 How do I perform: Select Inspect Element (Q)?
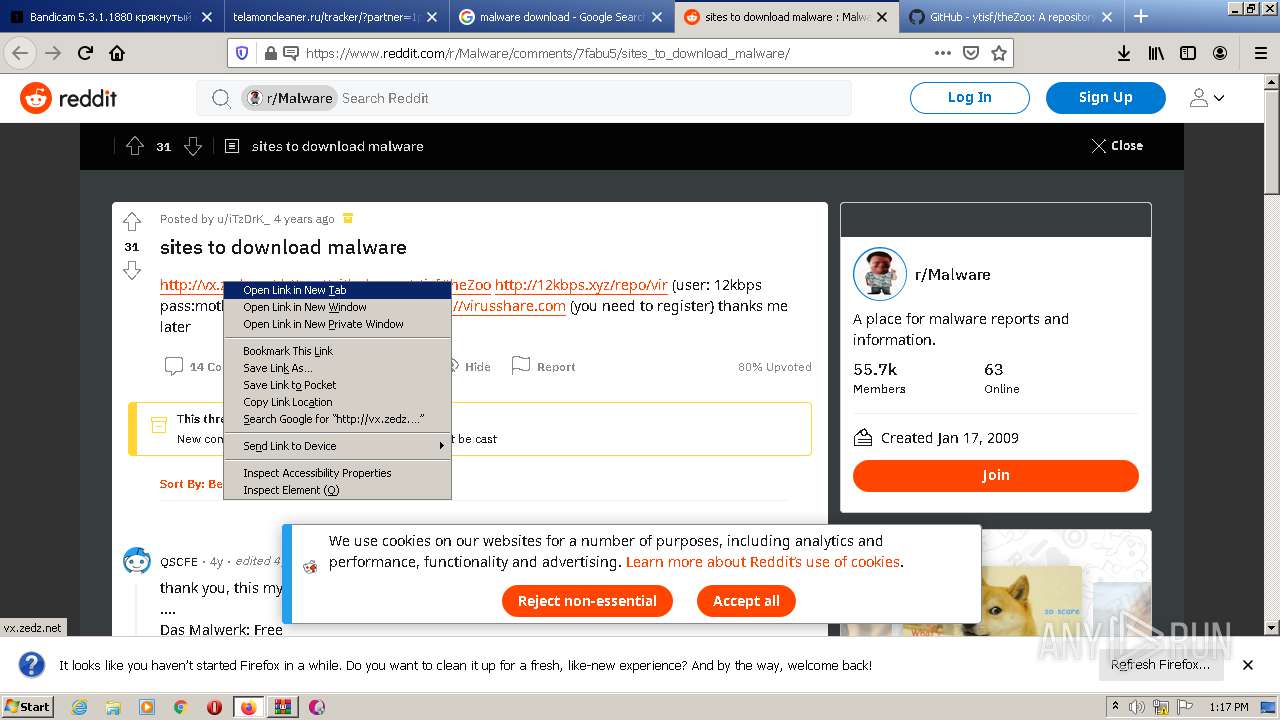[337, 490]
